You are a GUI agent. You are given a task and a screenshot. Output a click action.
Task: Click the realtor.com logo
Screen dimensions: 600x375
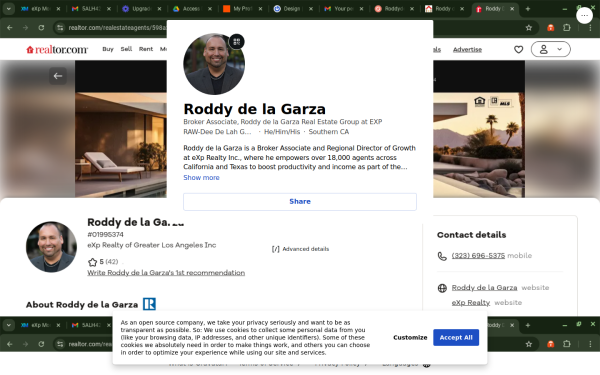click(57, 49)
